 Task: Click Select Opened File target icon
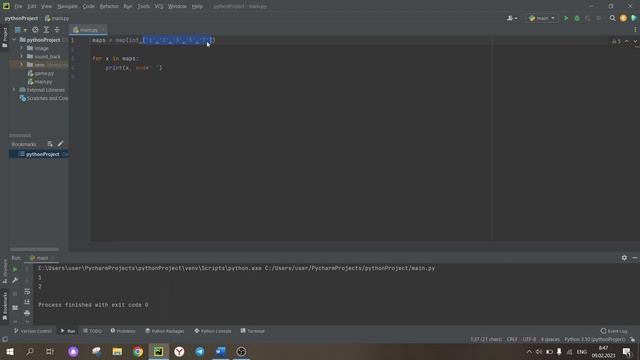(36, 30)
